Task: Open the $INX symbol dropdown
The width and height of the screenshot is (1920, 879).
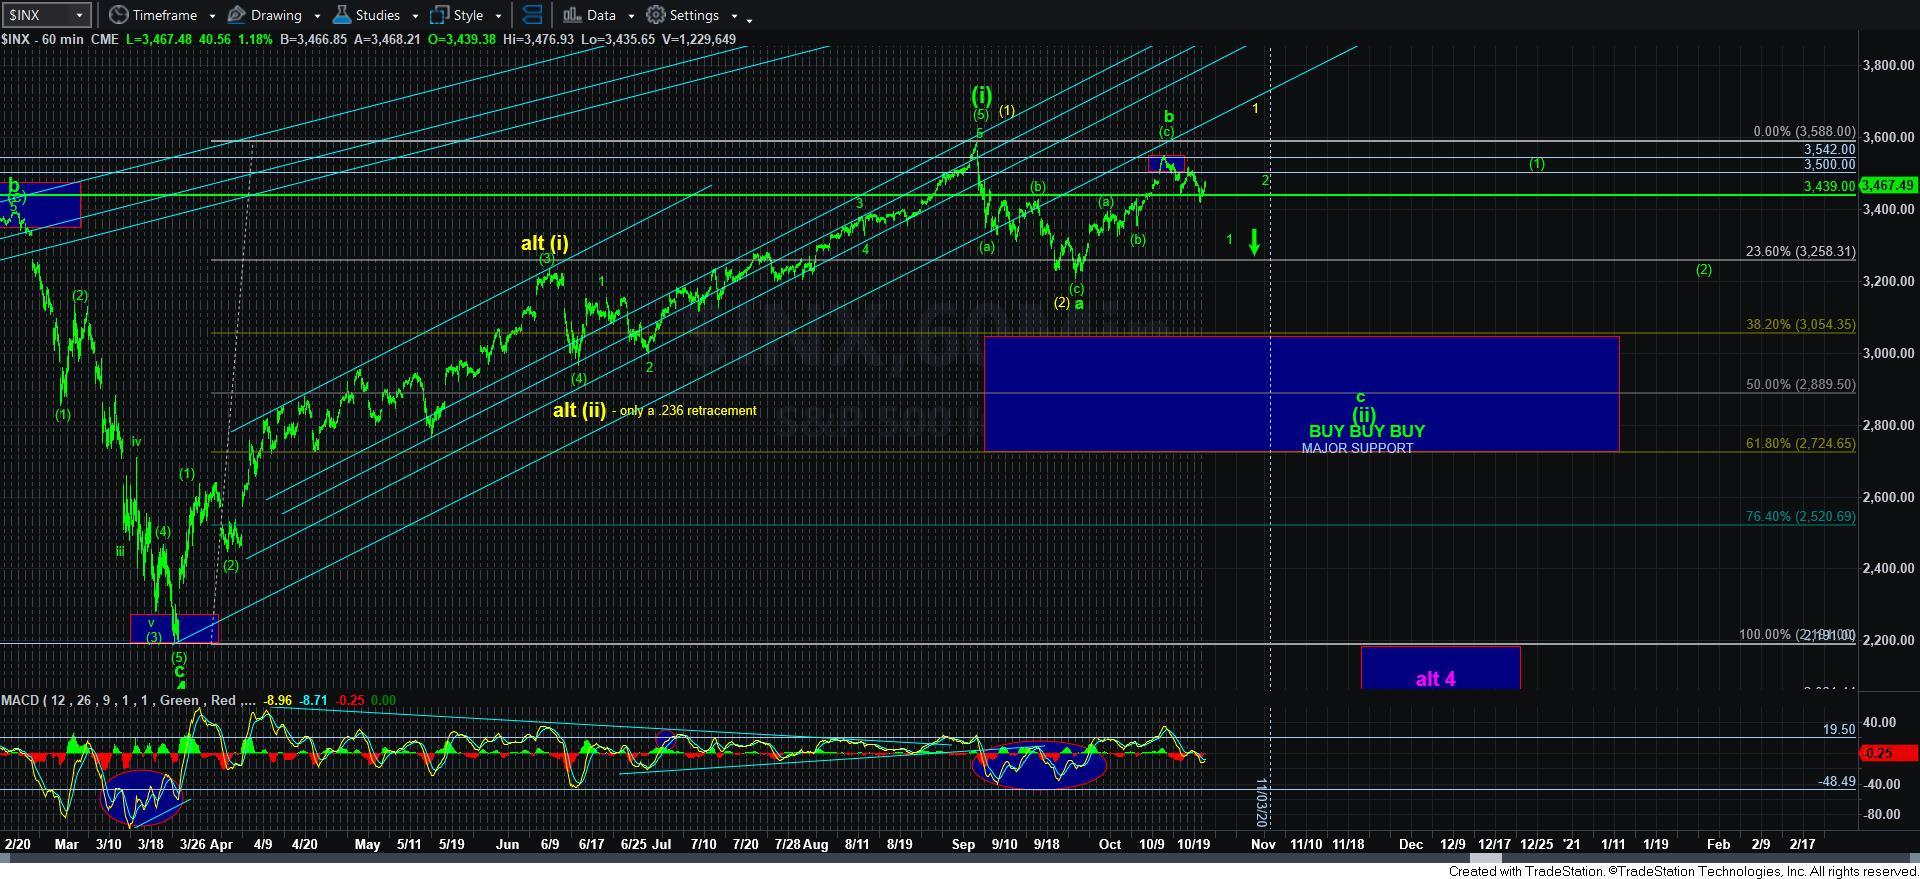Action: (78, 15)
